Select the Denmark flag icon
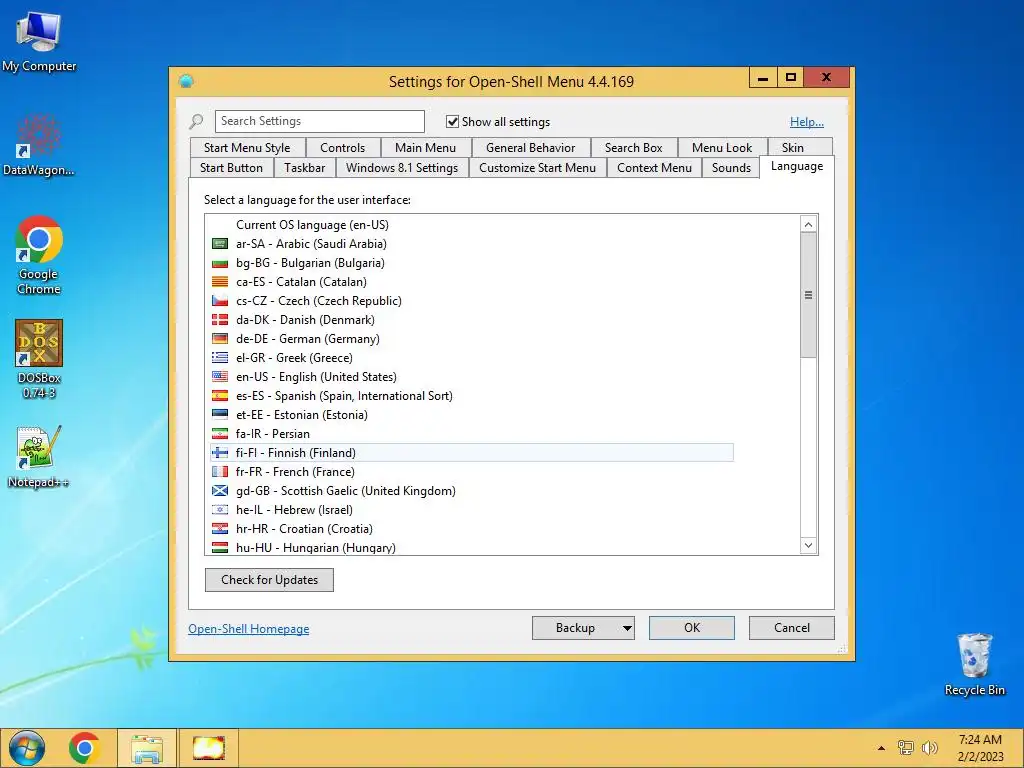 220,319
